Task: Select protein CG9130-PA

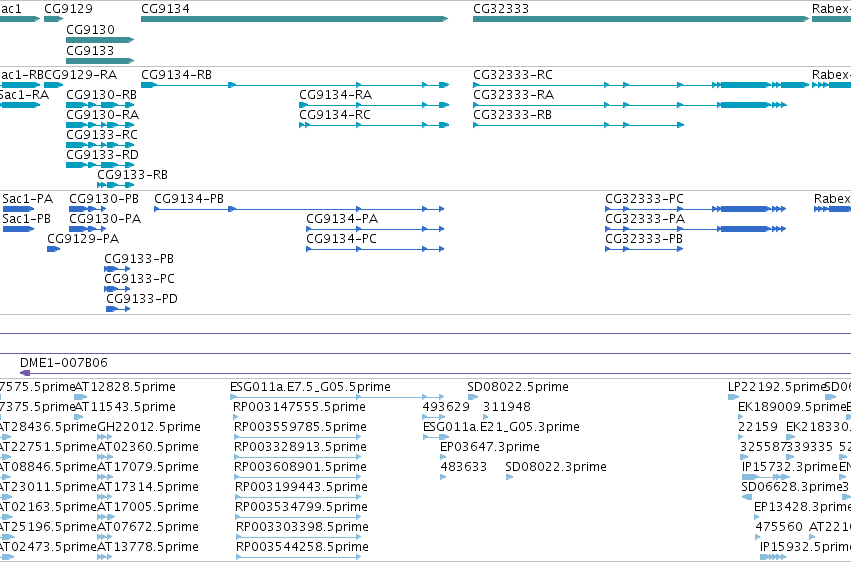Action: [105, 219]
